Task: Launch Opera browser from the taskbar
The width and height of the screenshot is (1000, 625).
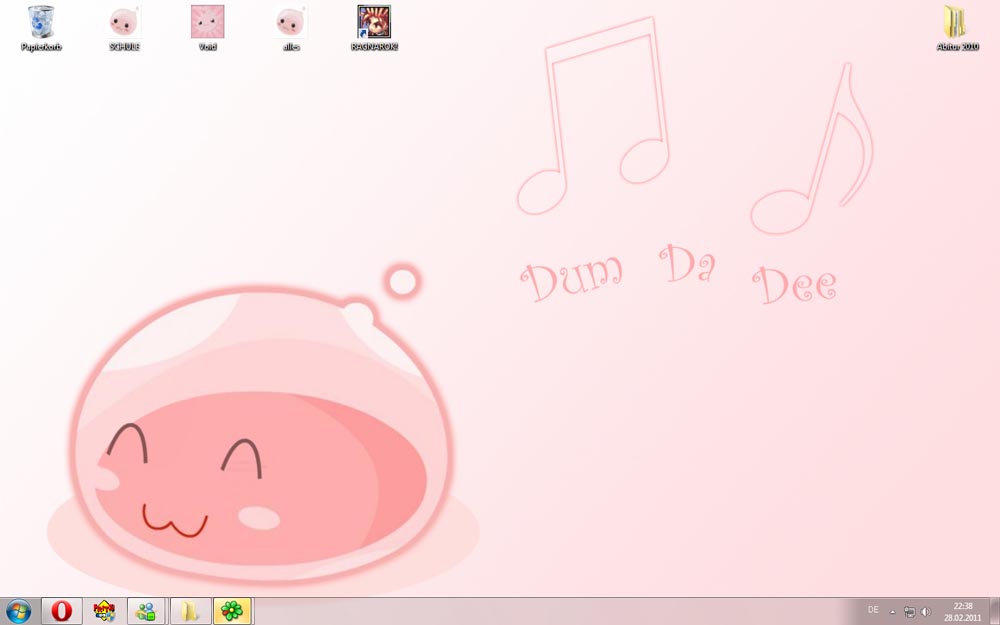Action: coord(61,611)
